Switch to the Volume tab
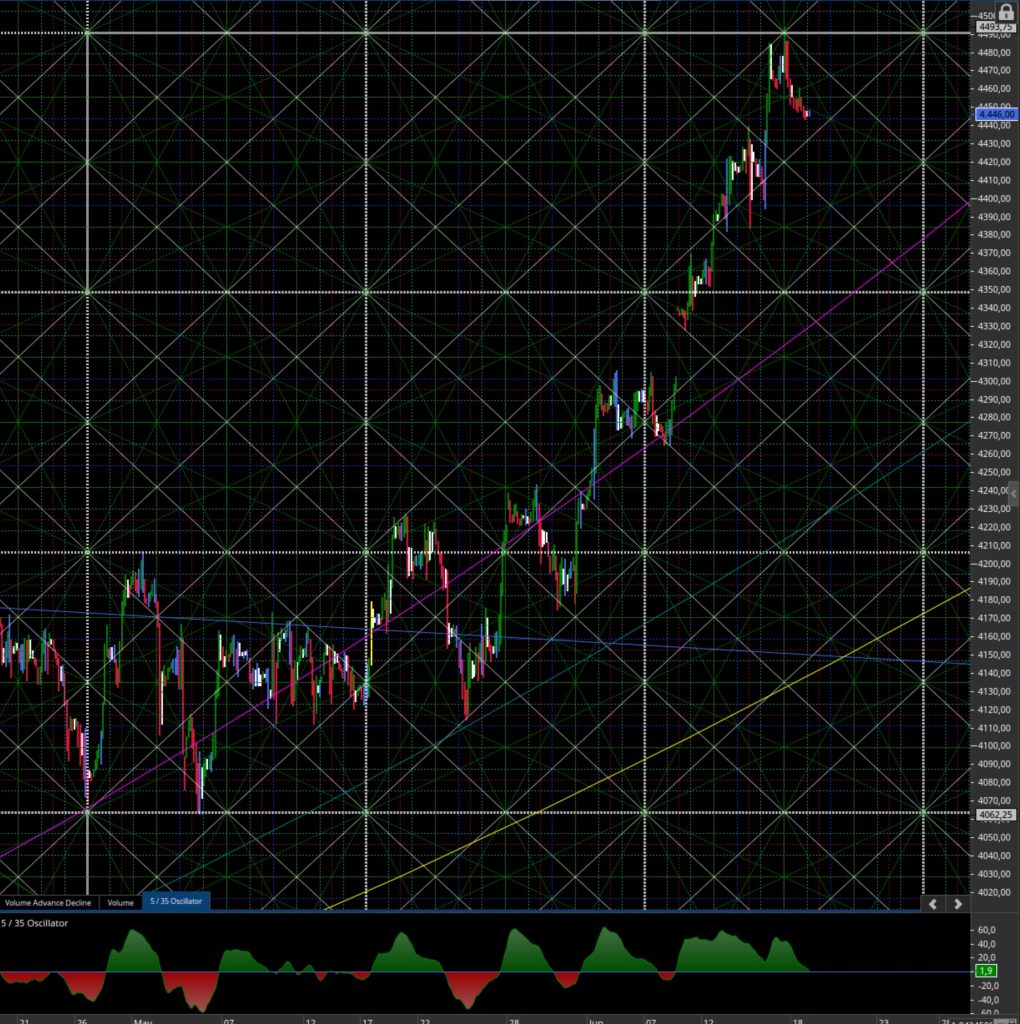Viewport: 1020px width, 1024px height. pyautogui.click(x=121, y=903)
